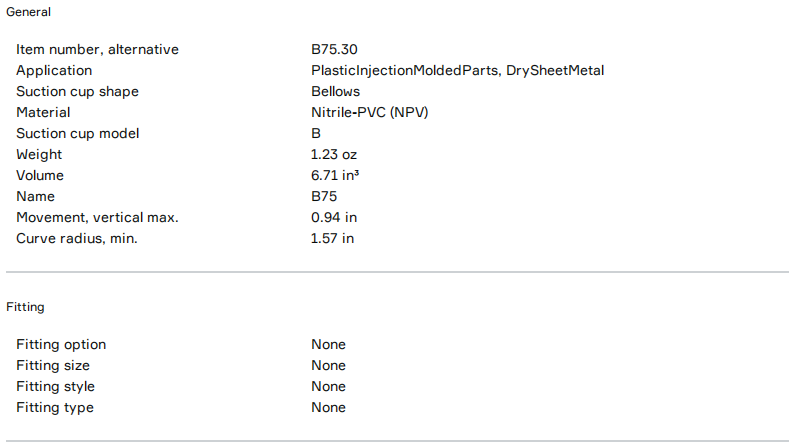The width and height of the screenshot is (789, 448).
Task: Click the Curve radius, min. label
Action: tap(75, 238)
